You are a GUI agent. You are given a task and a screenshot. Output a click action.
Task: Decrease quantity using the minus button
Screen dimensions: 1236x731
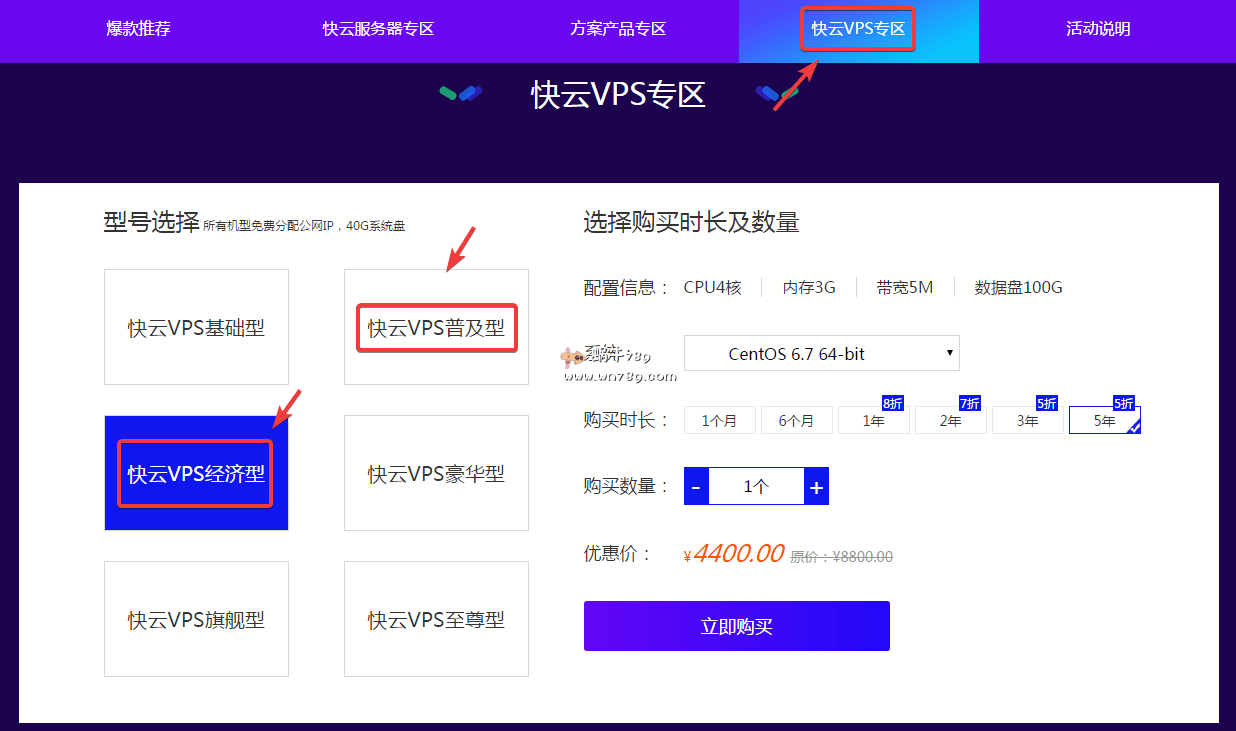695,485
